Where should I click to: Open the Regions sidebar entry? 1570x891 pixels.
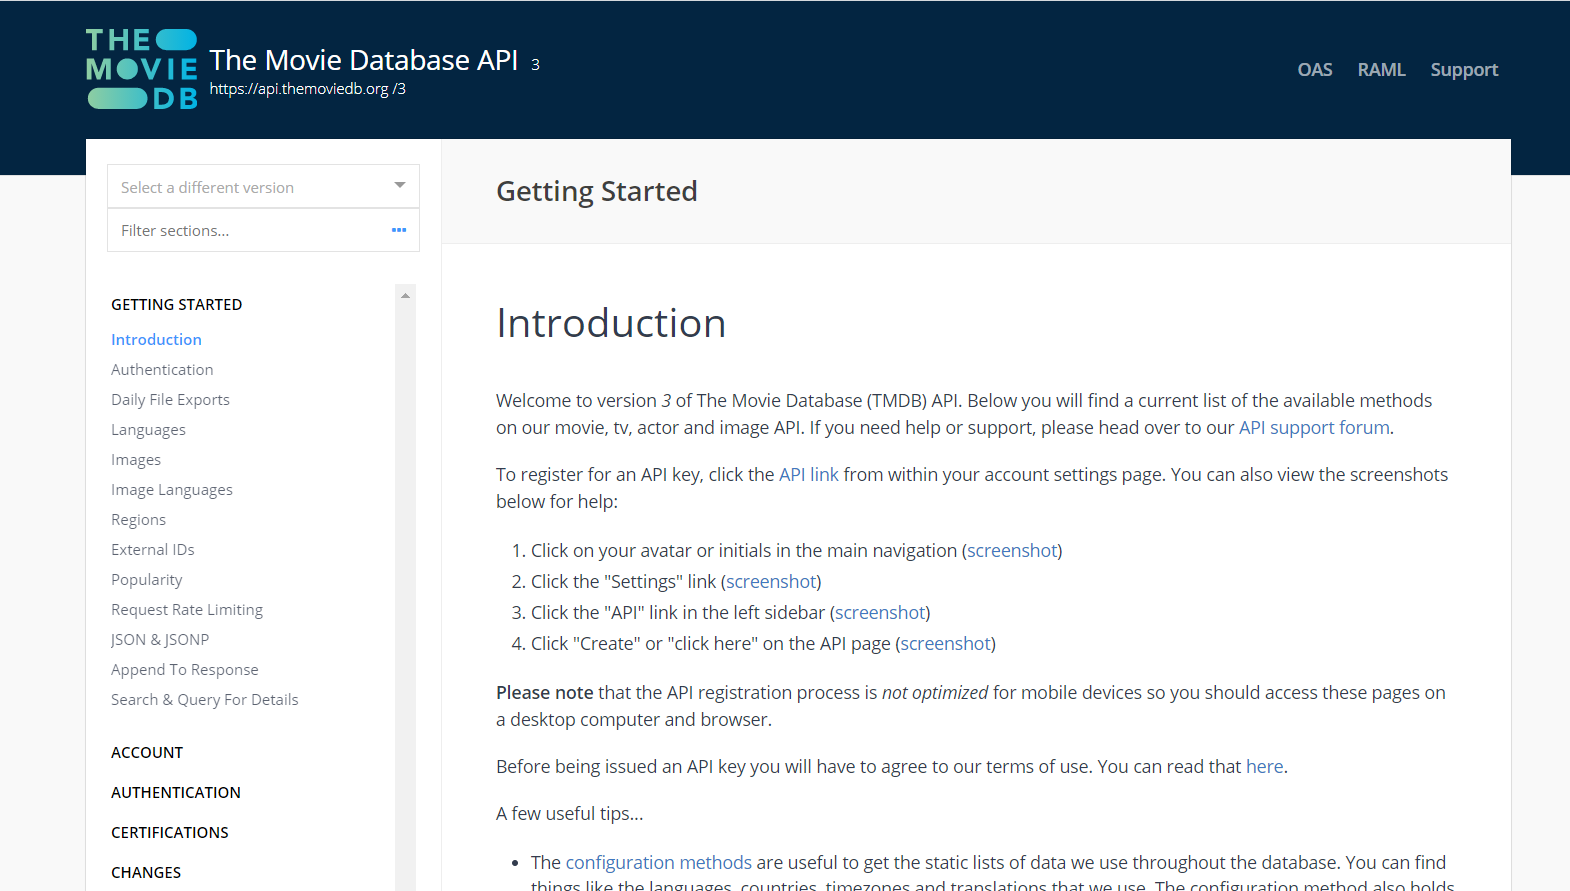click(x=138, y=519)
